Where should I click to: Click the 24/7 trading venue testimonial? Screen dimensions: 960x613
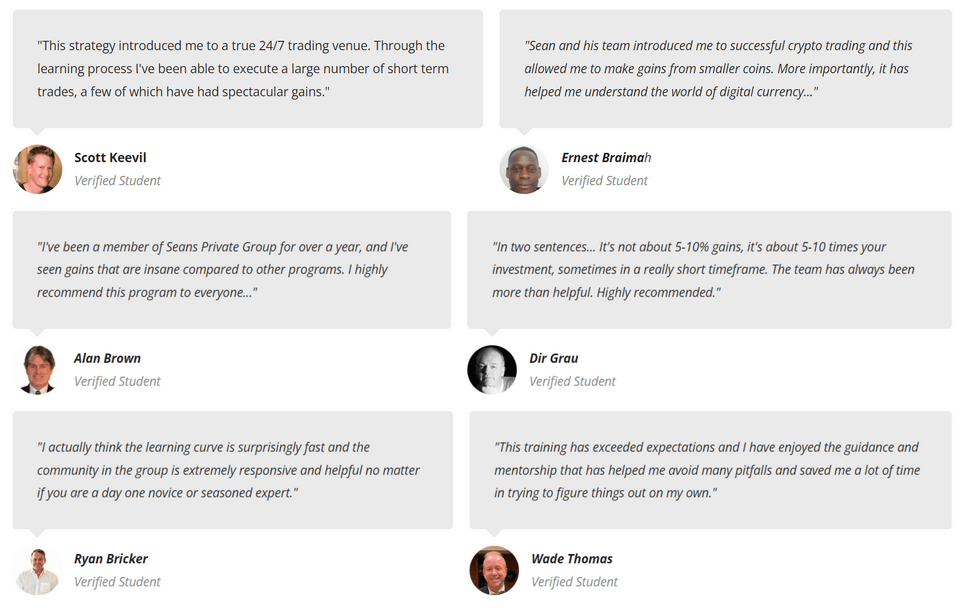(242, 68)
